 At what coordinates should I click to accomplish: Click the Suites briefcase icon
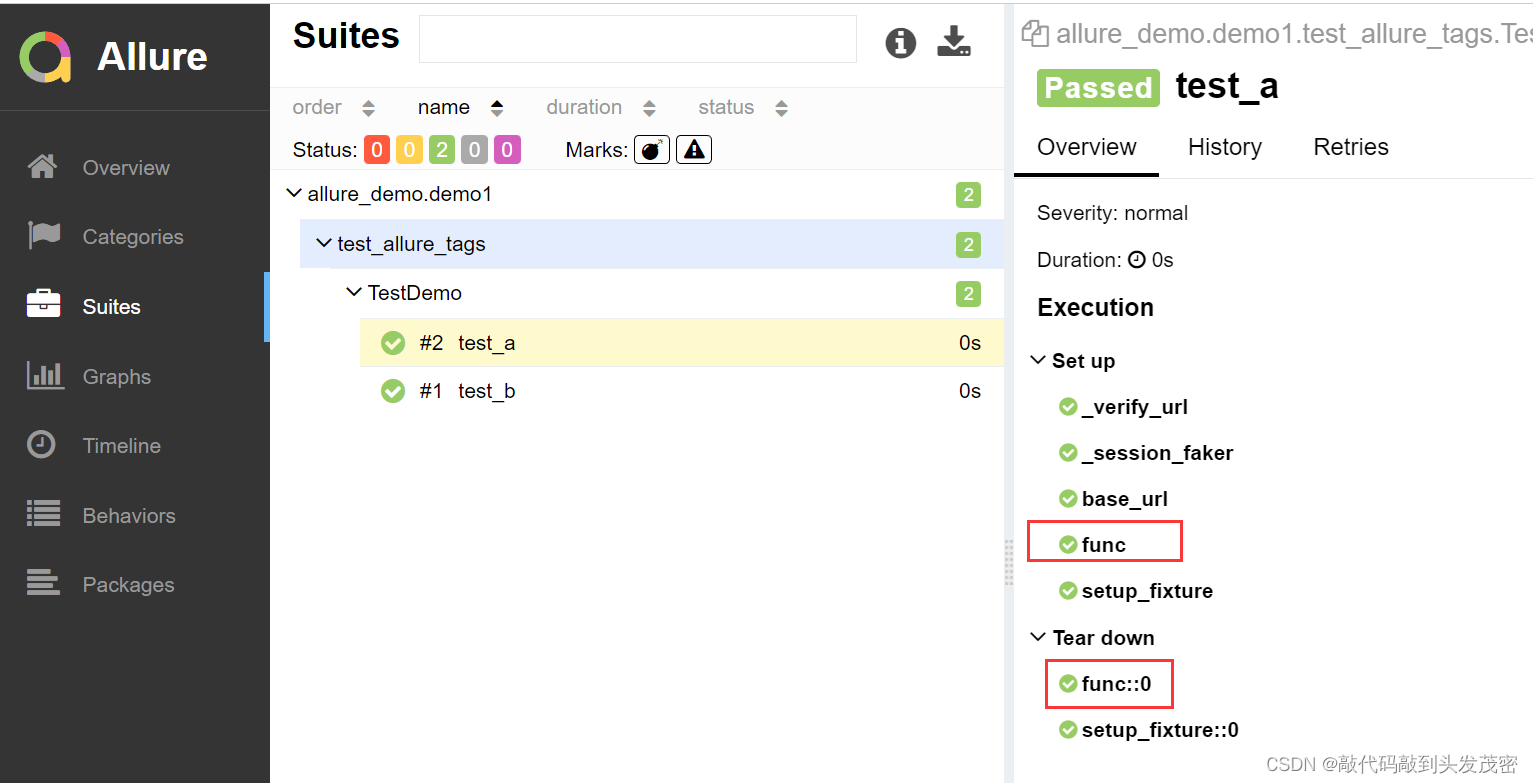pyautogui.click(x=43, y=305)
